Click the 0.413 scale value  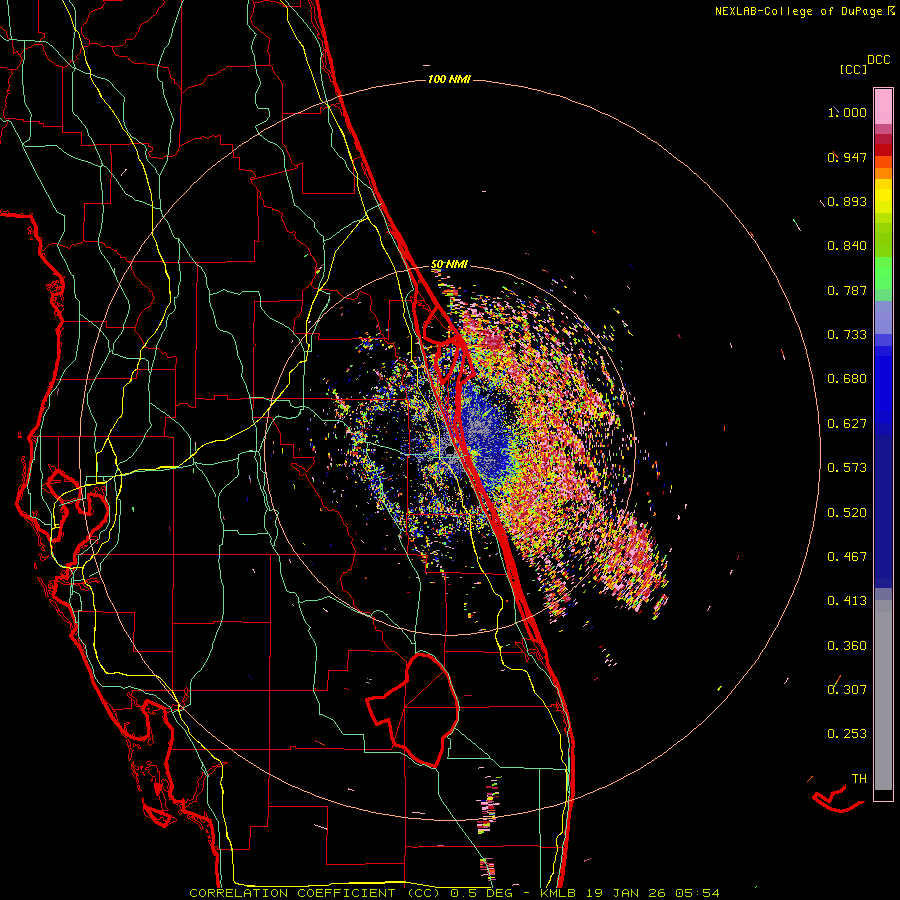pyautogui.click(x=847, y=601)
